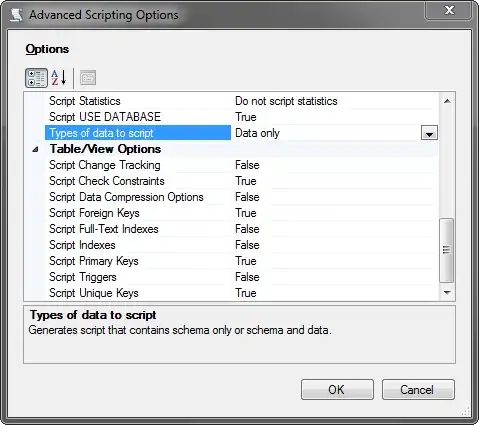Open the Types of data dropdown arrow
Viewport: 479px width, 425px height.
(429, 133)
